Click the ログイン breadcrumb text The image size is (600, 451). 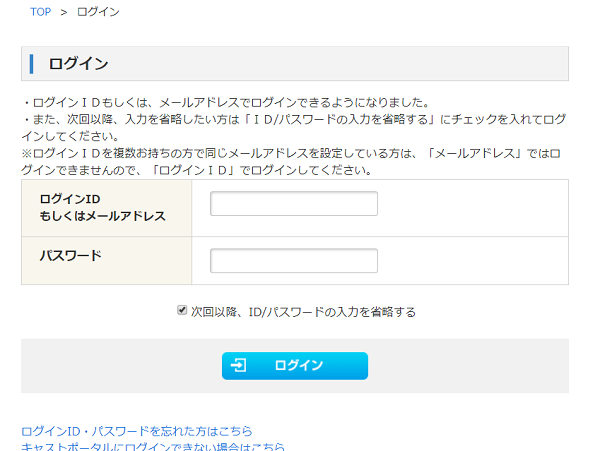coord(98,12)
